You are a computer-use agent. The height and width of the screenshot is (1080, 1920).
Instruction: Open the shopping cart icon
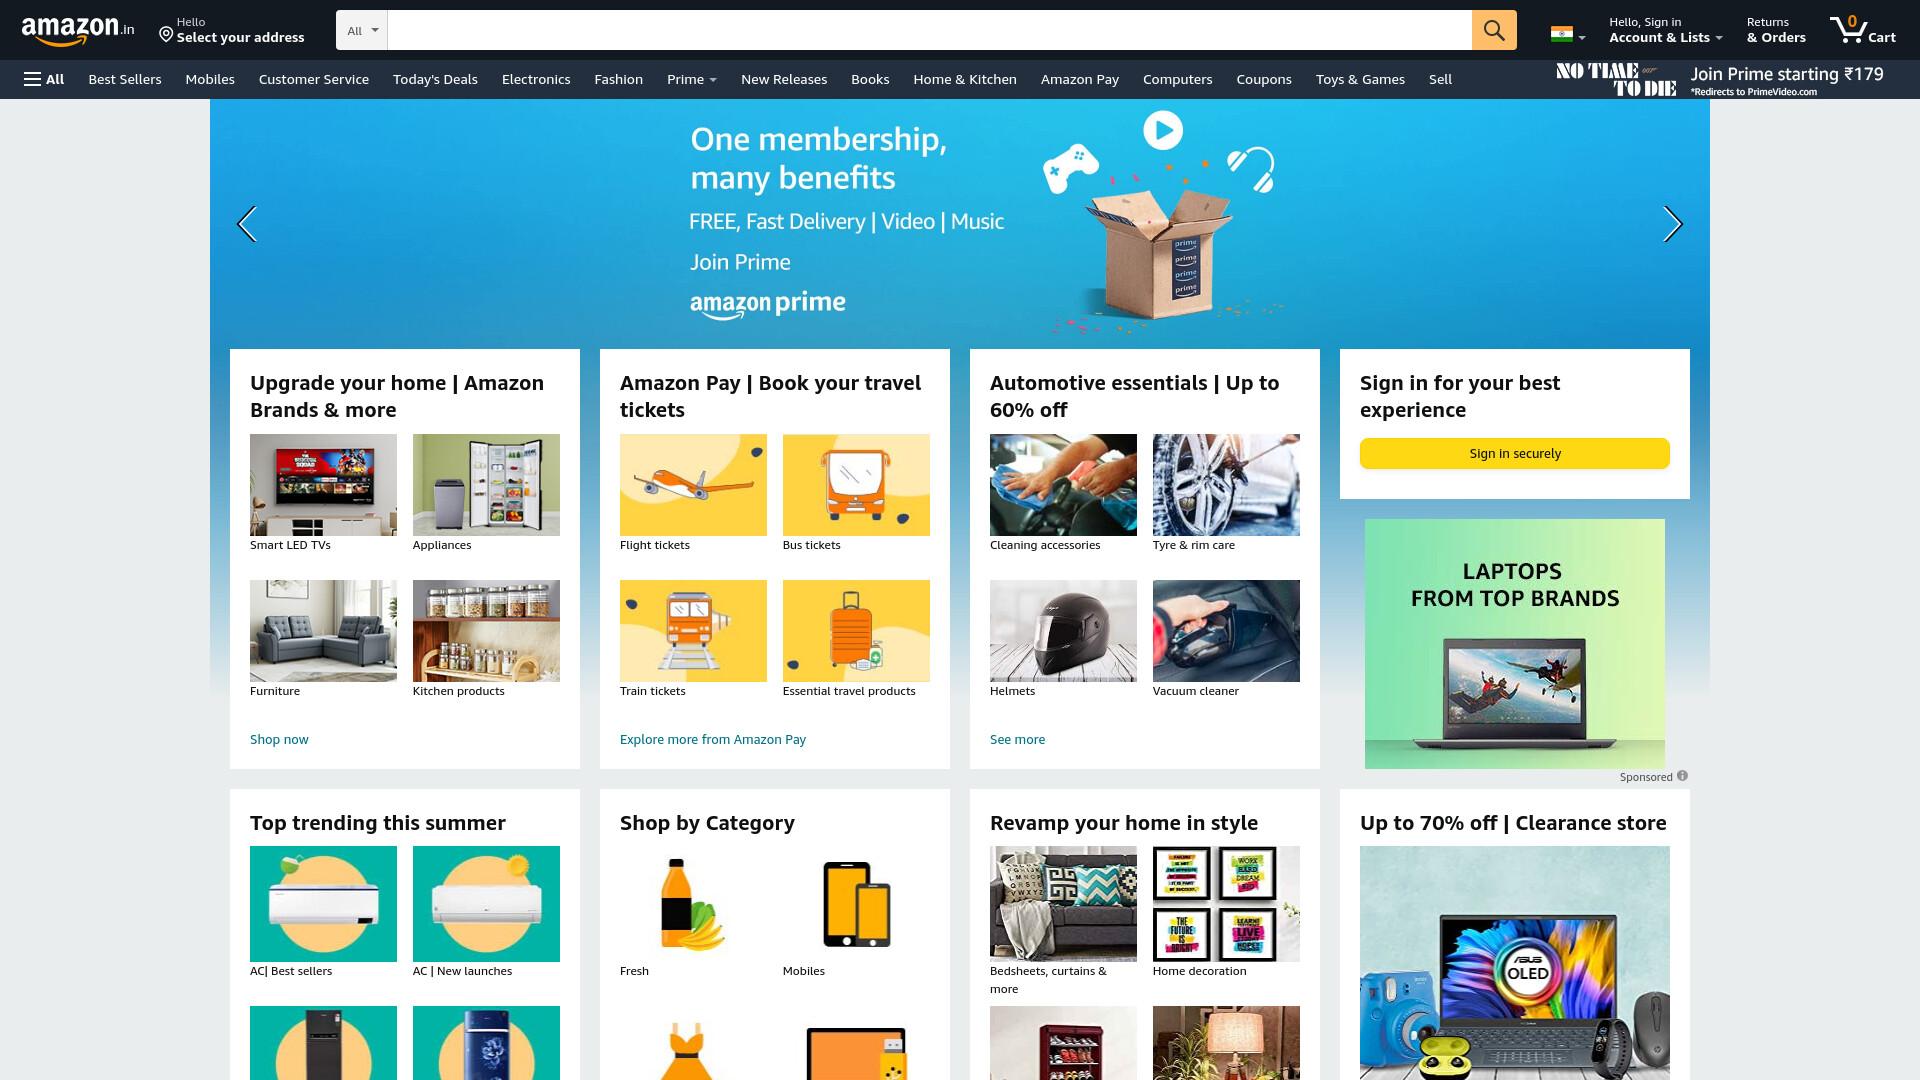tap(1862, 30)
